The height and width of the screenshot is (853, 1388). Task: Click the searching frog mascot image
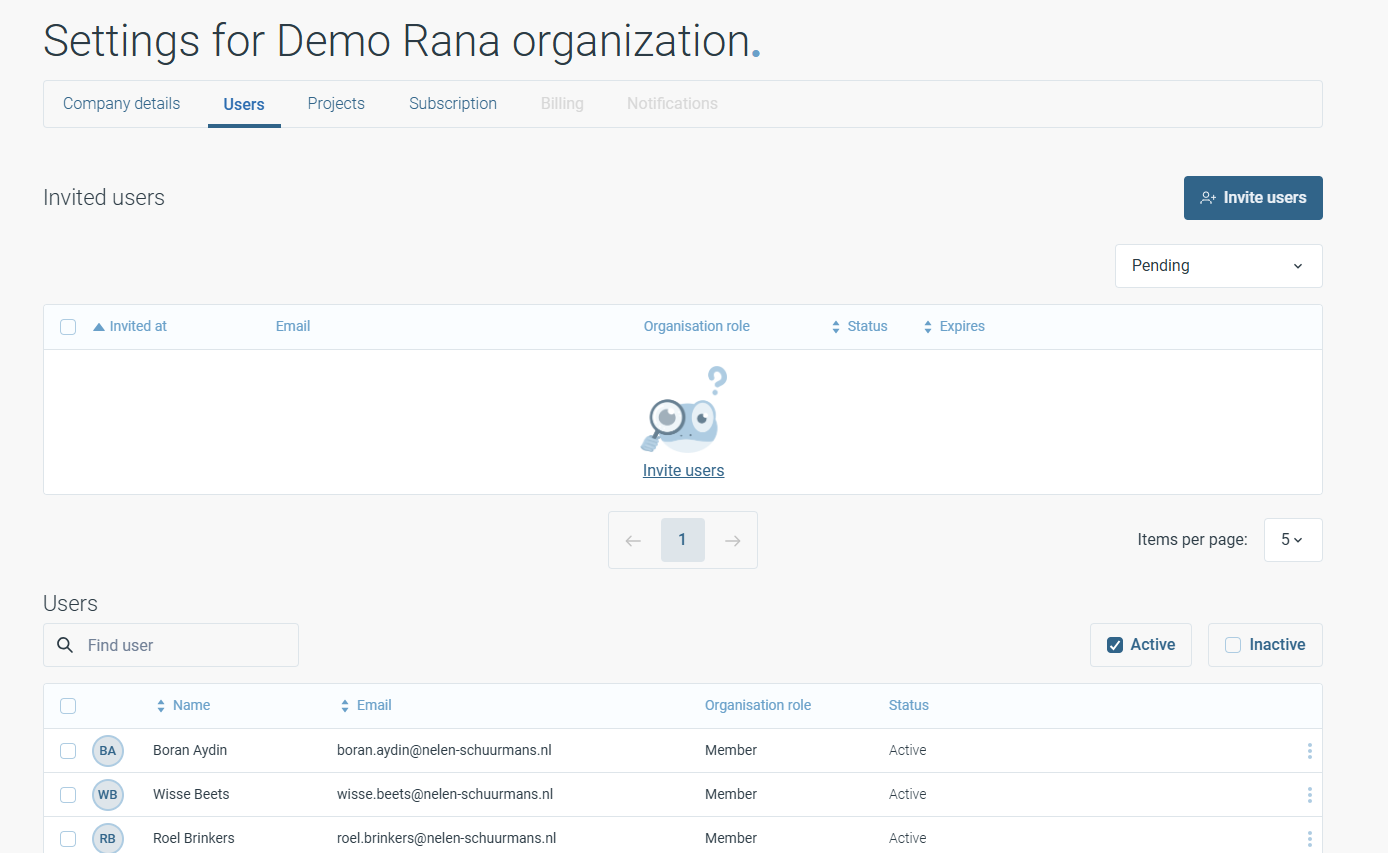[x=683, y=410]
